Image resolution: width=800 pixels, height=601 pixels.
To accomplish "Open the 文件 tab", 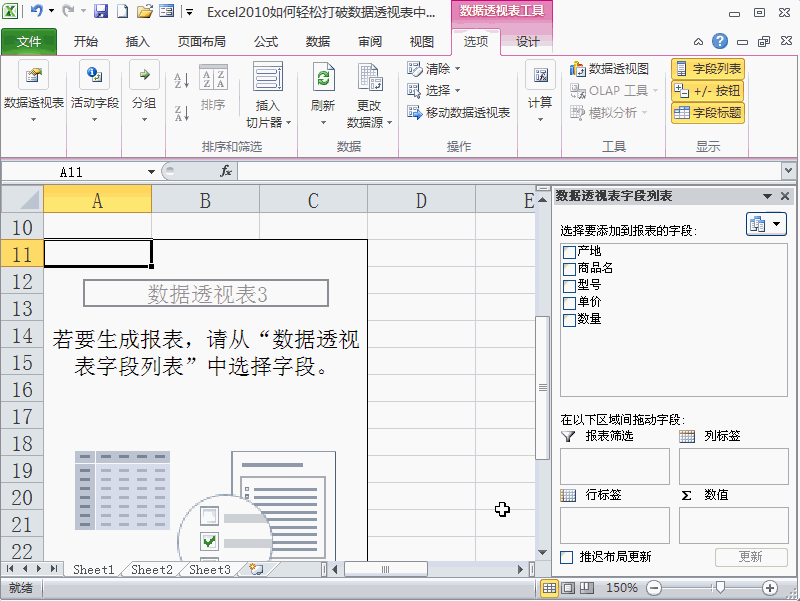I will [x=29, y=41].
